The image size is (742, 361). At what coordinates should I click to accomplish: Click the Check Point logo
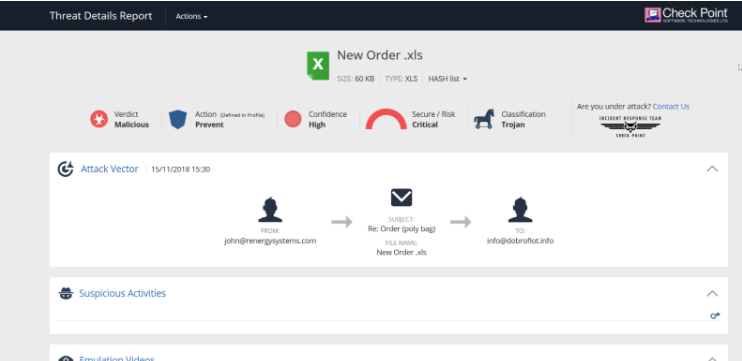[x=686, y=15]
